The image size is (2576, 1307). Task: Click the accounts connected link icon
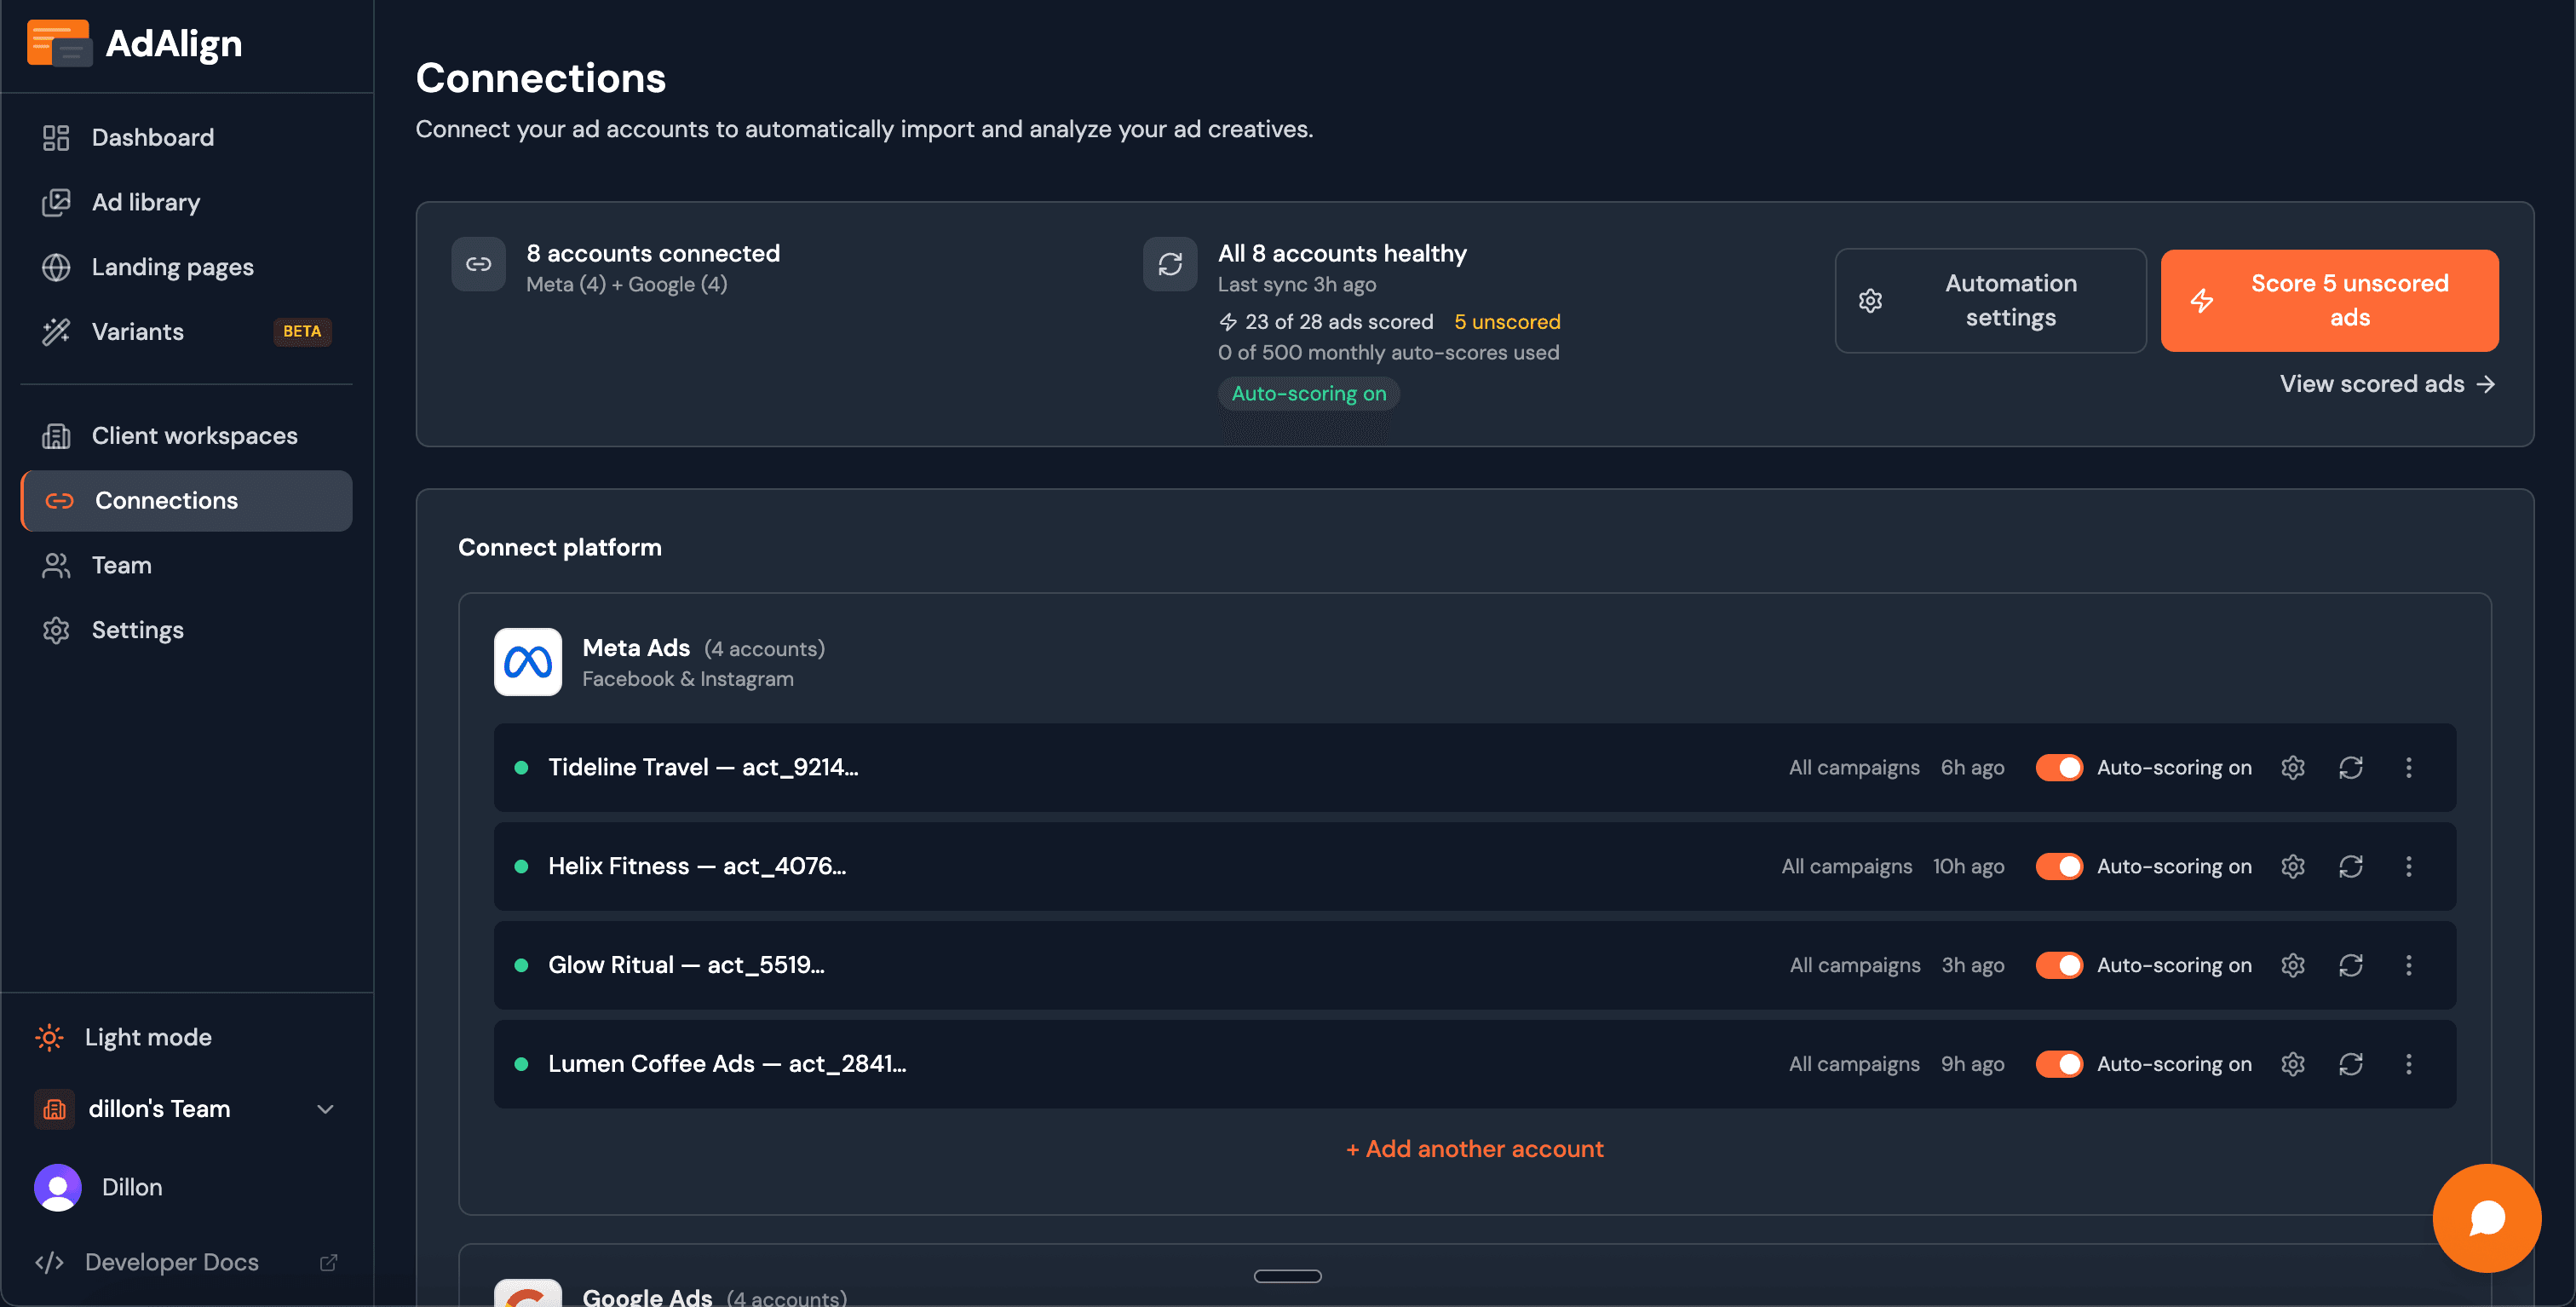[x=478, y=264]
